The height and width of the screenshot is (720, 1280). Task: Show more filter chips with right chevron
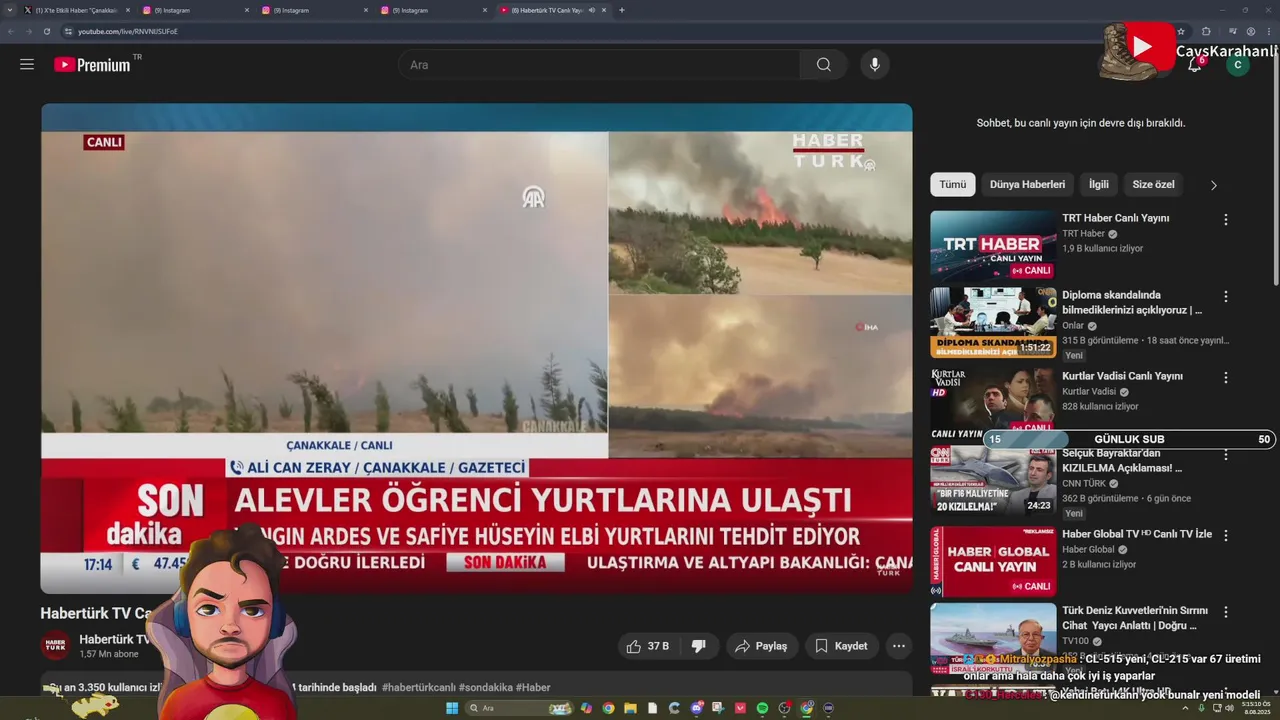coord(1214,185)
